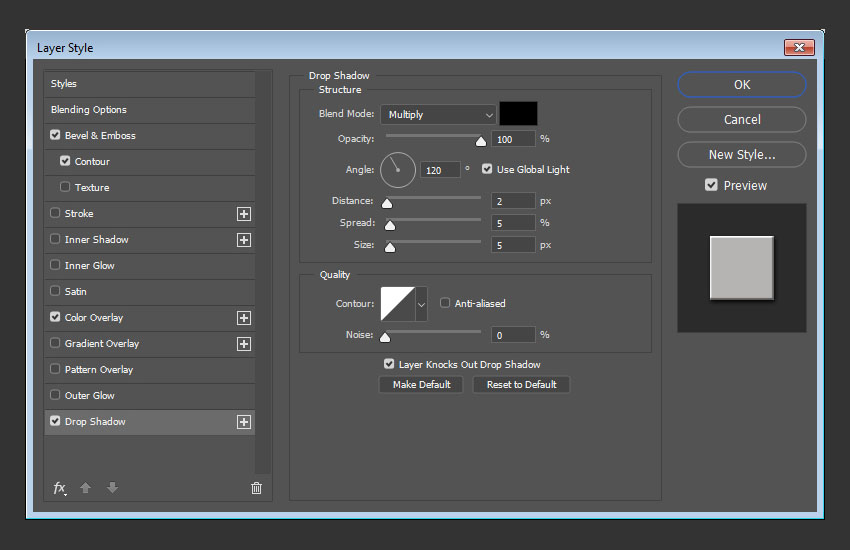The height and width of the screenshot is (550, 850).
Task: Uncheck the Color Overlay checkbox
Action: pos(55,317)
